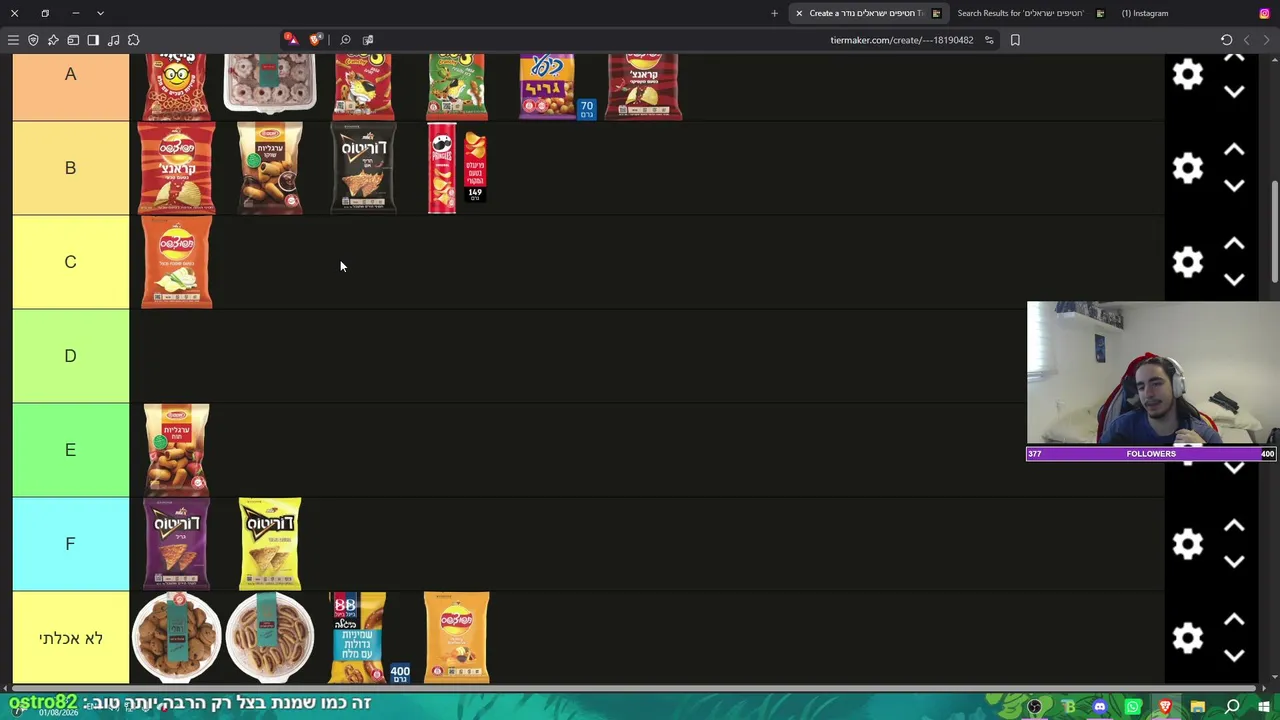
Task: Move tier F down with its down arrow
Action: click(x=1234, y=562)
